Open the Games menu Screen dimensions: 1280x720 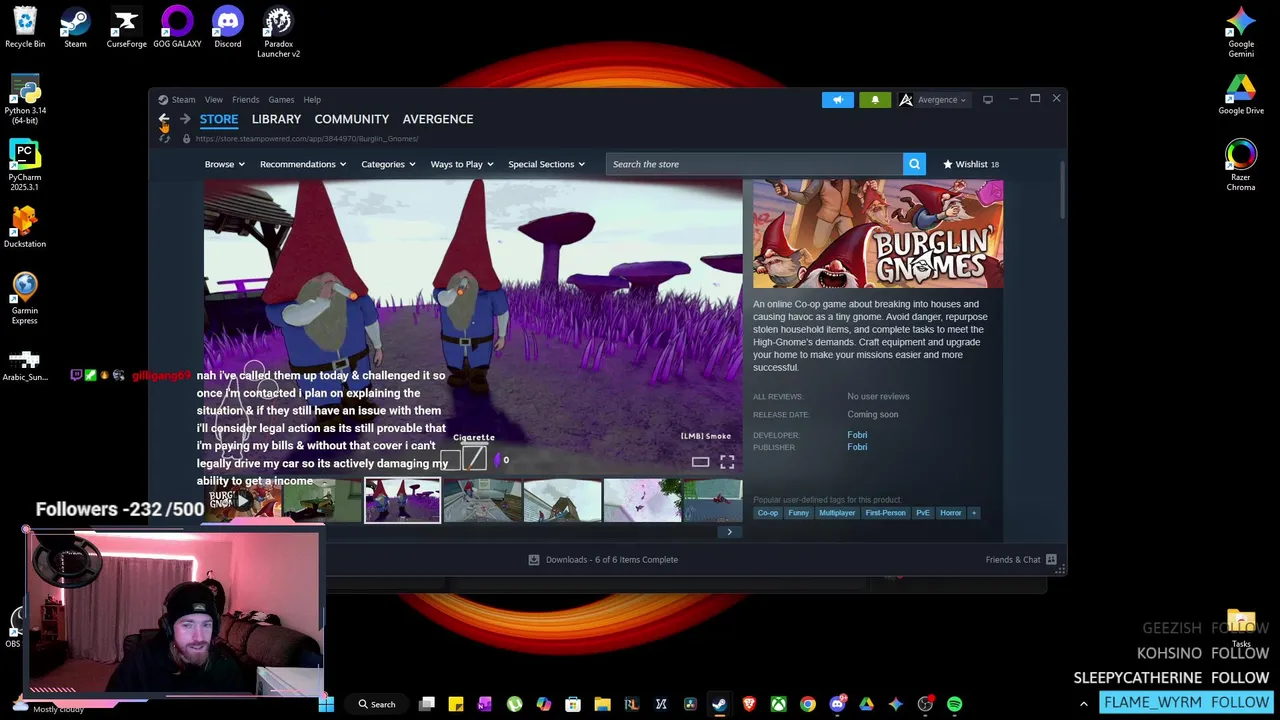point(281,100)
